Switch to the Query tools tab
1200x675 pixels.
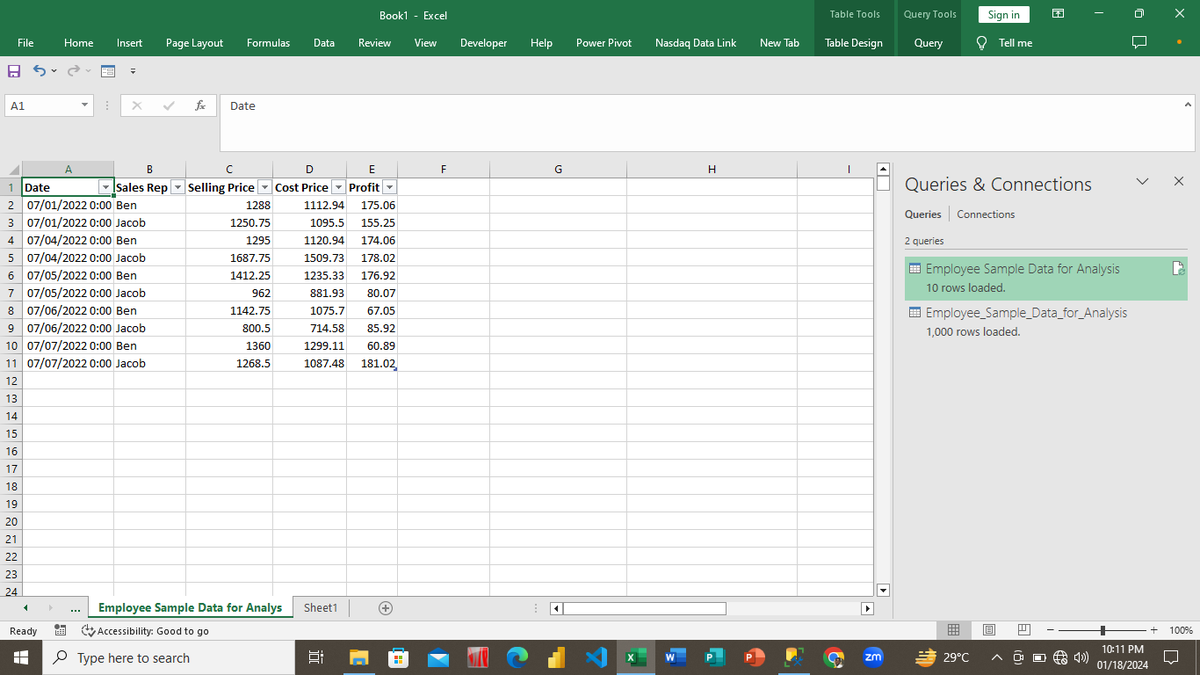tap(929, 43)
